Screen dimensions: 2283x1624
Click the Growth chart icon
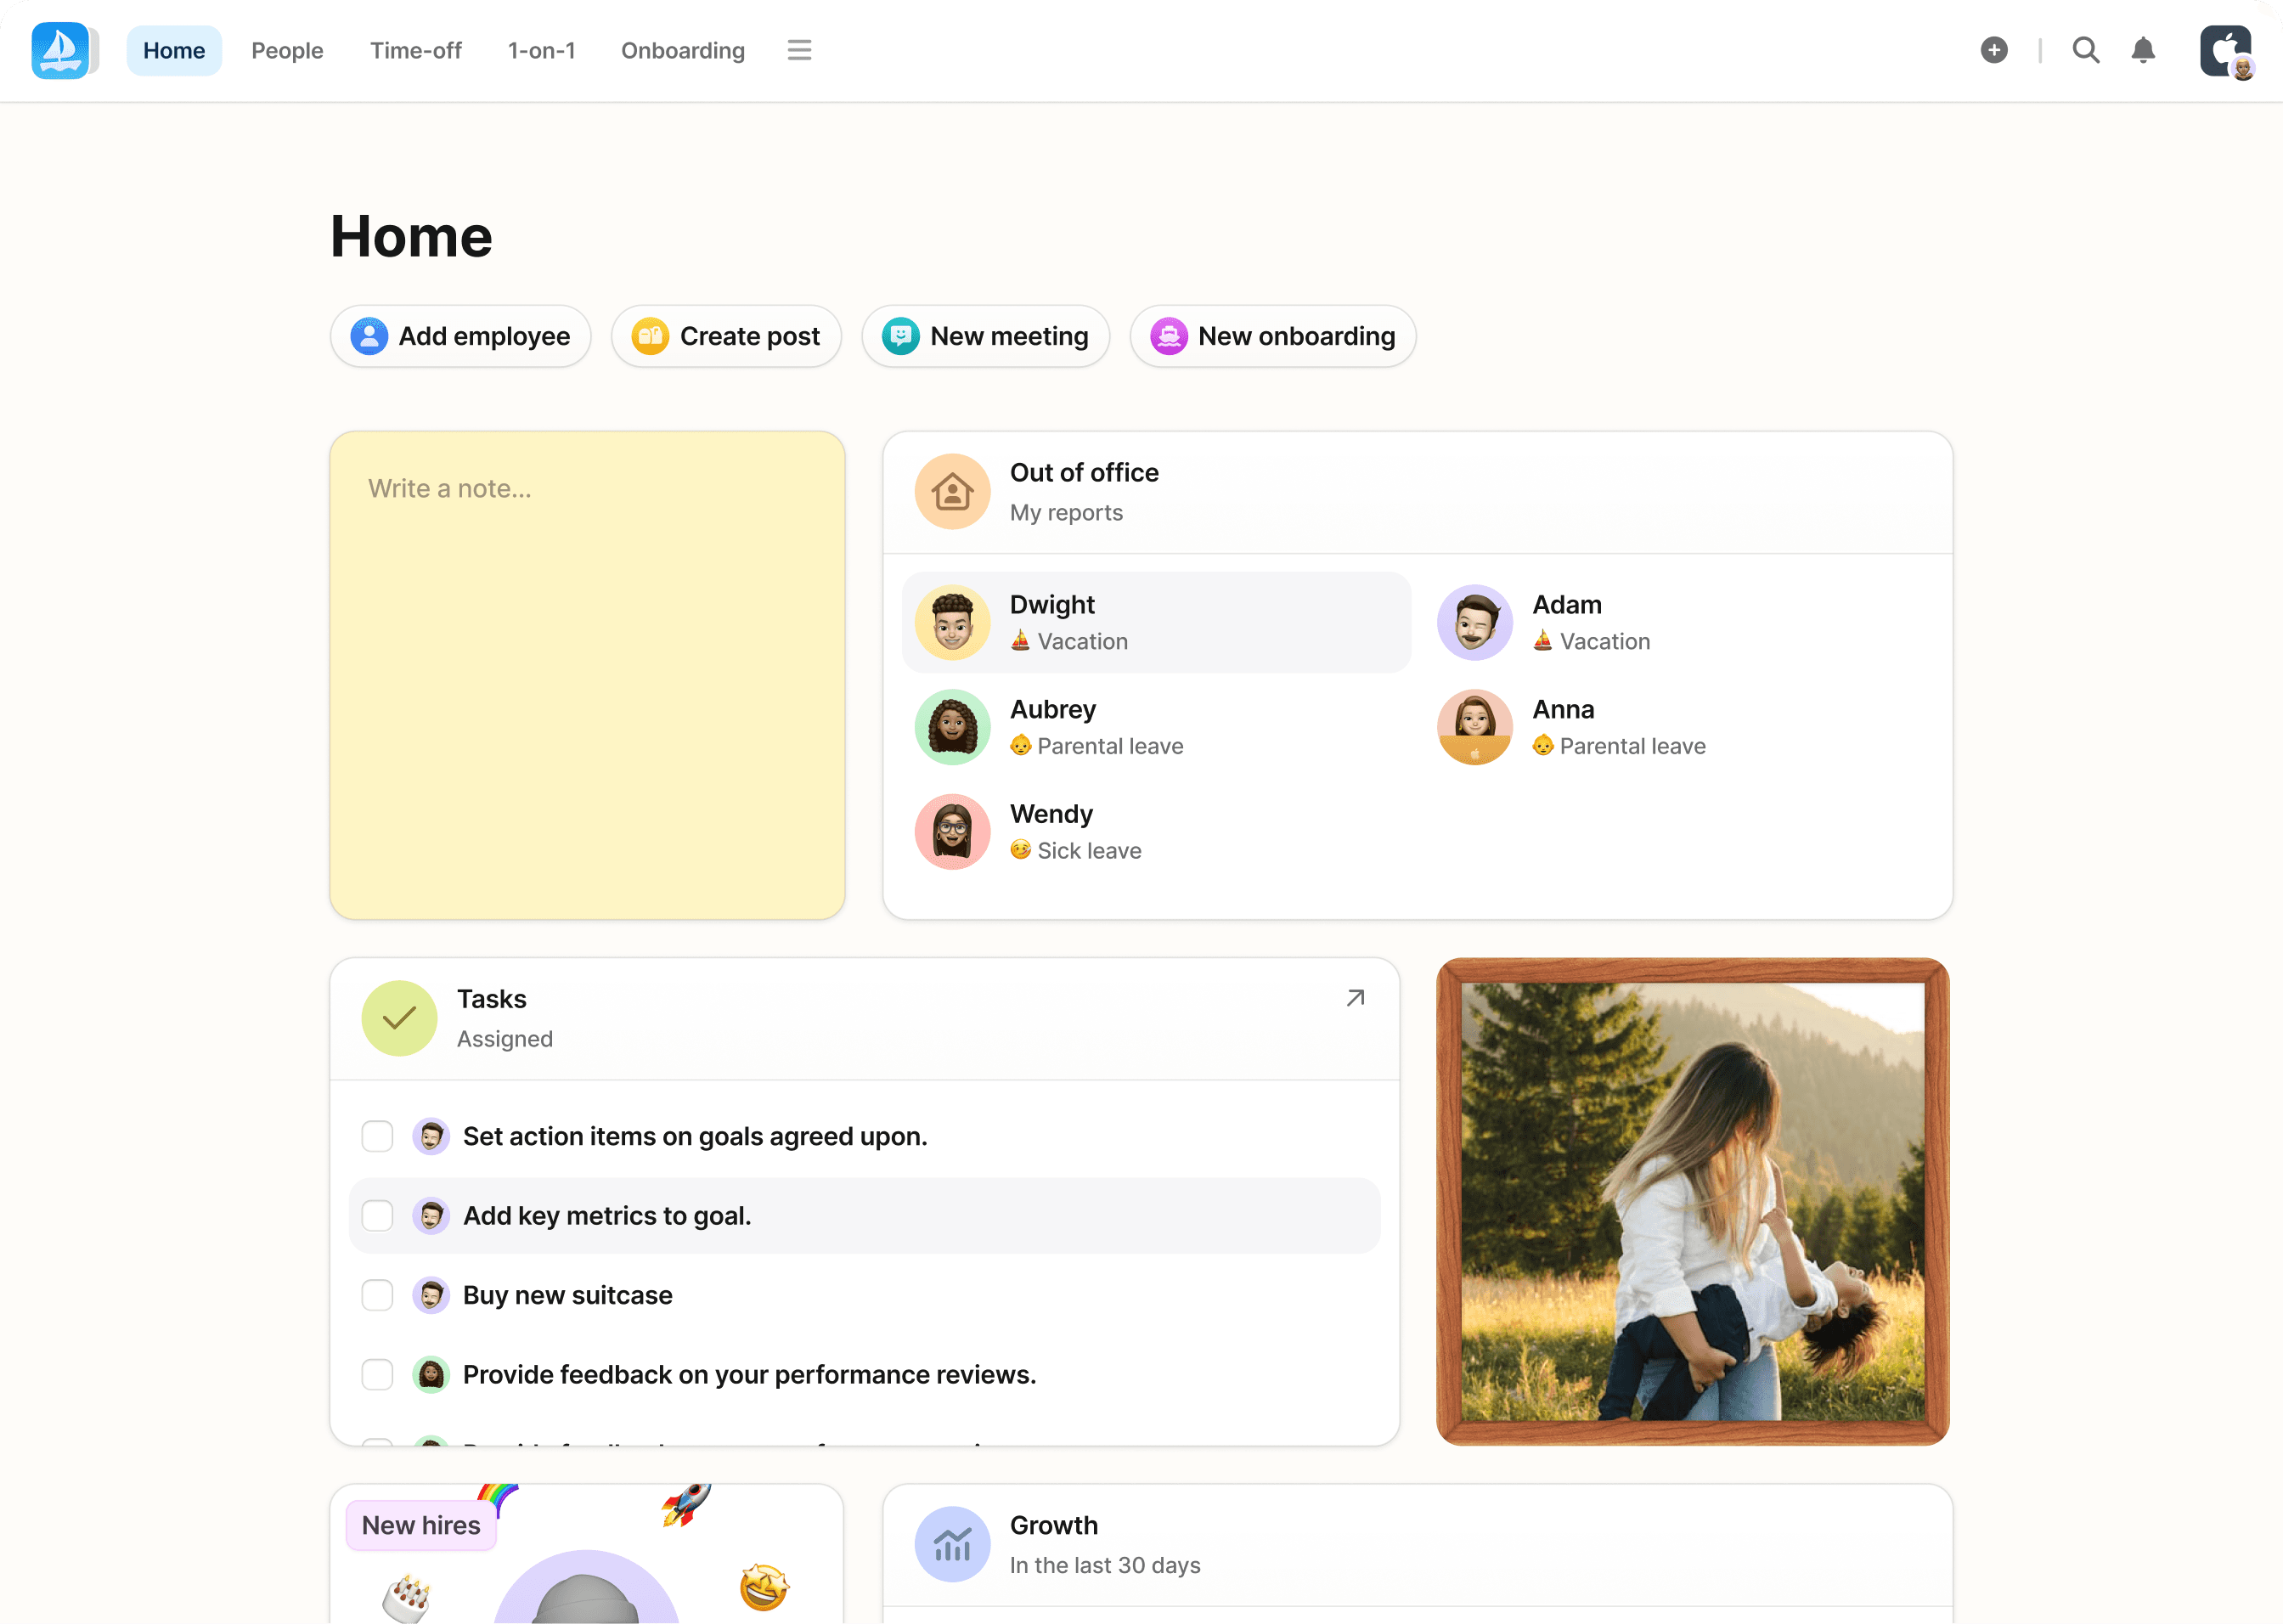click(x=952, y=1544)
